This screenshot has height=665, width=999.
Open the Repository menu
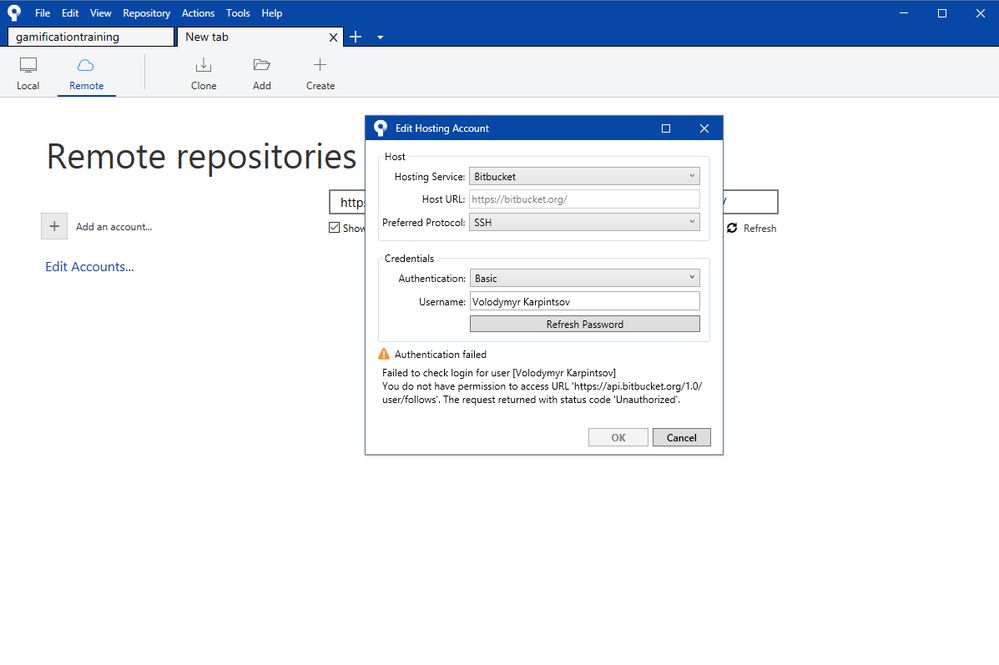point(147,13)
